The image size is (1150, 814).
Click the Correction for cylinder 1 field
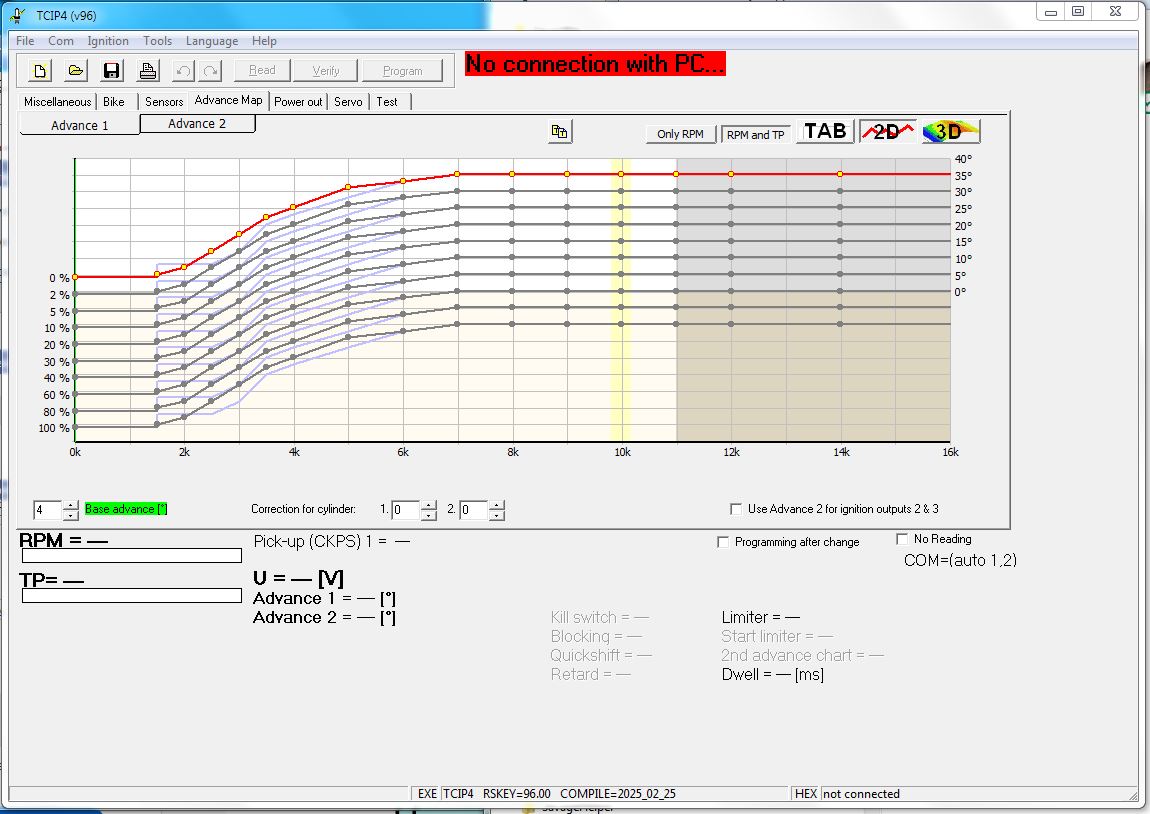pos(405,510)
